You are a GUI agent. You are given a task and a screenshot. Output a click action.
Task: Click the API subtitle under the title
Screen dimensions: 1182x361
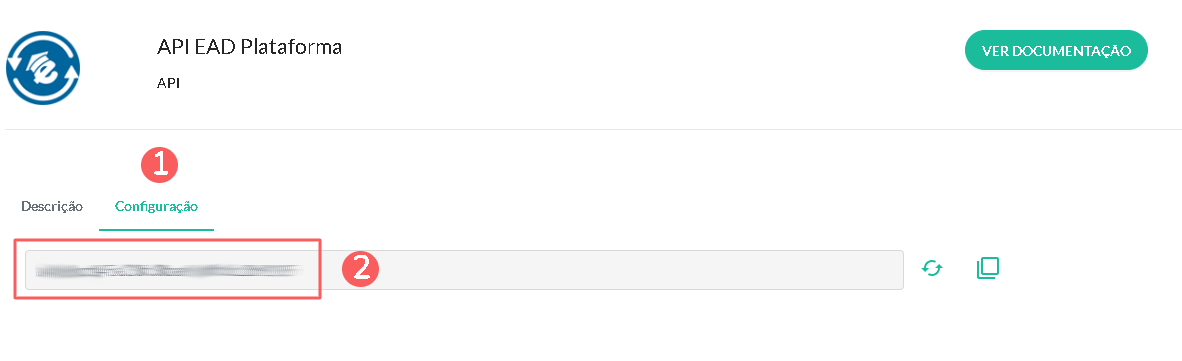click(x=168, y=83)
